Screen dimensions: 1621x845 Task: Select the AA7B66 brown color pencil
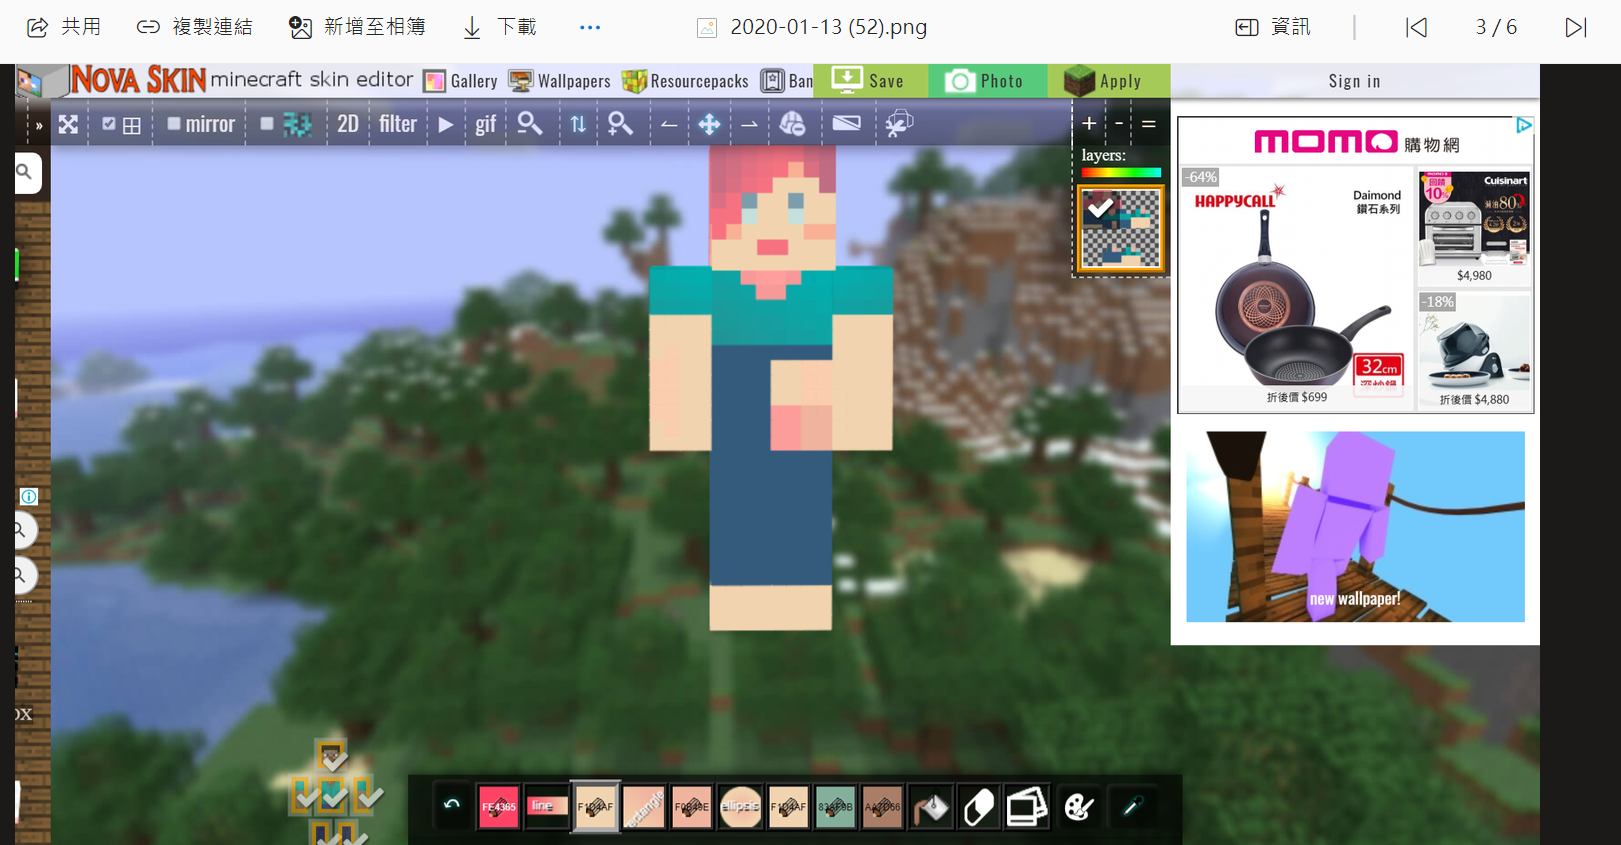tap(883, 807)
